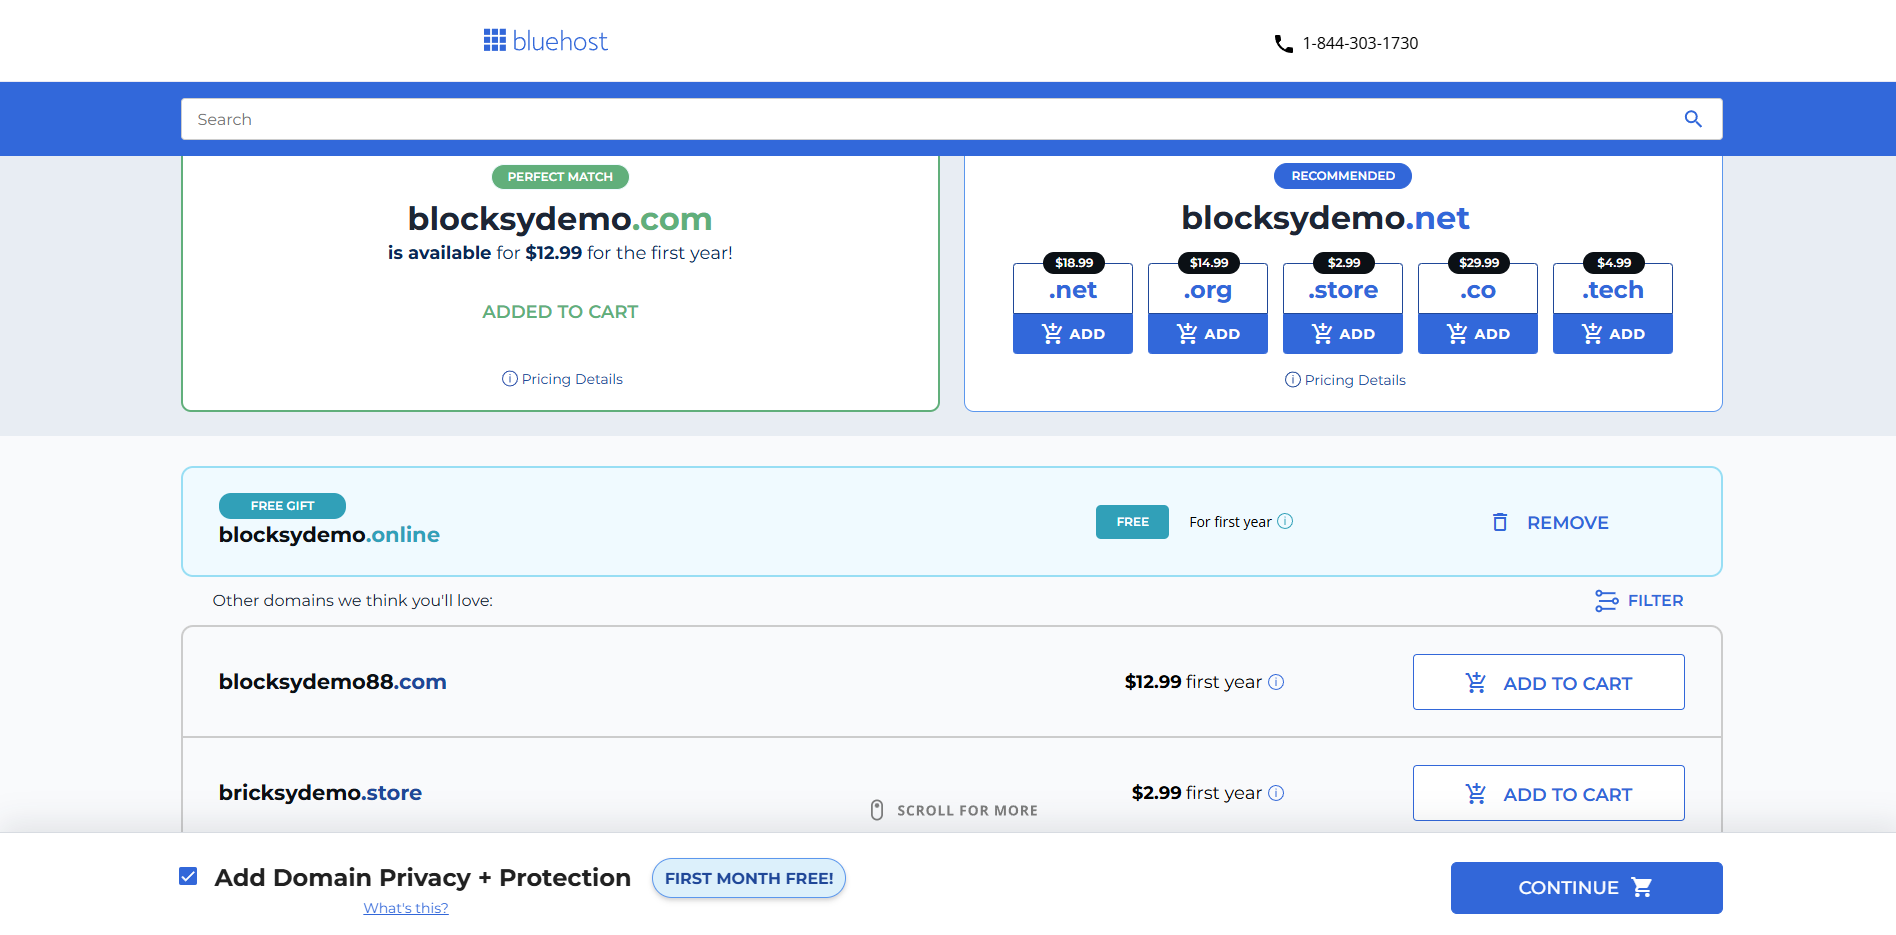Add the .tech domain to cart
The width and height of the screenshot is (1896, 935).
point(1613,334)
